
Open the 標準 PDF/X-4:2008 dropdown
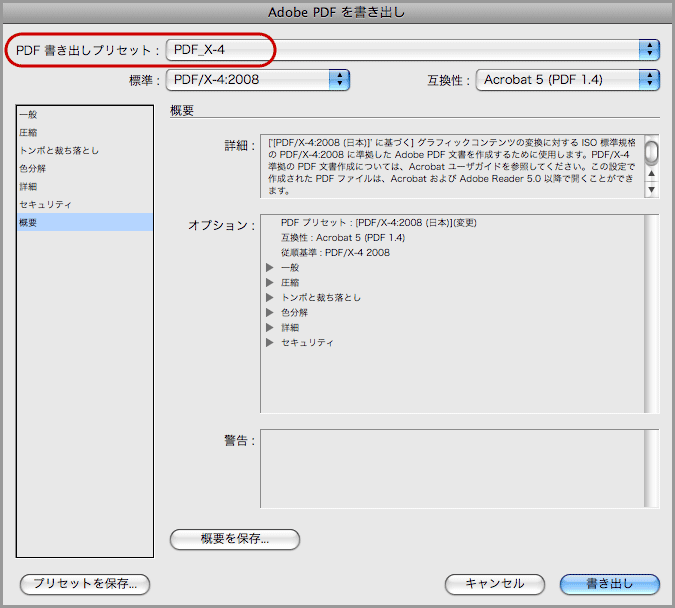coord(257,80)
